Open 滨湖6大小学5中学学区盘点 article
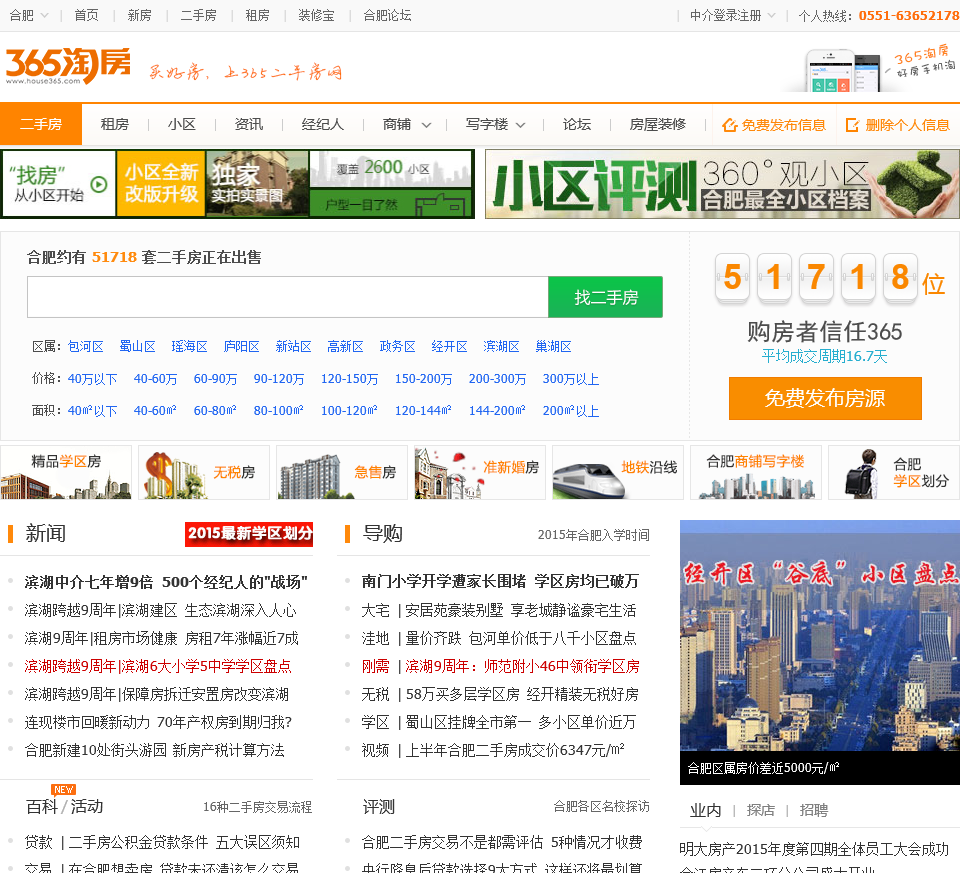Viewport: 960px width, 873px height. point(158,666)
